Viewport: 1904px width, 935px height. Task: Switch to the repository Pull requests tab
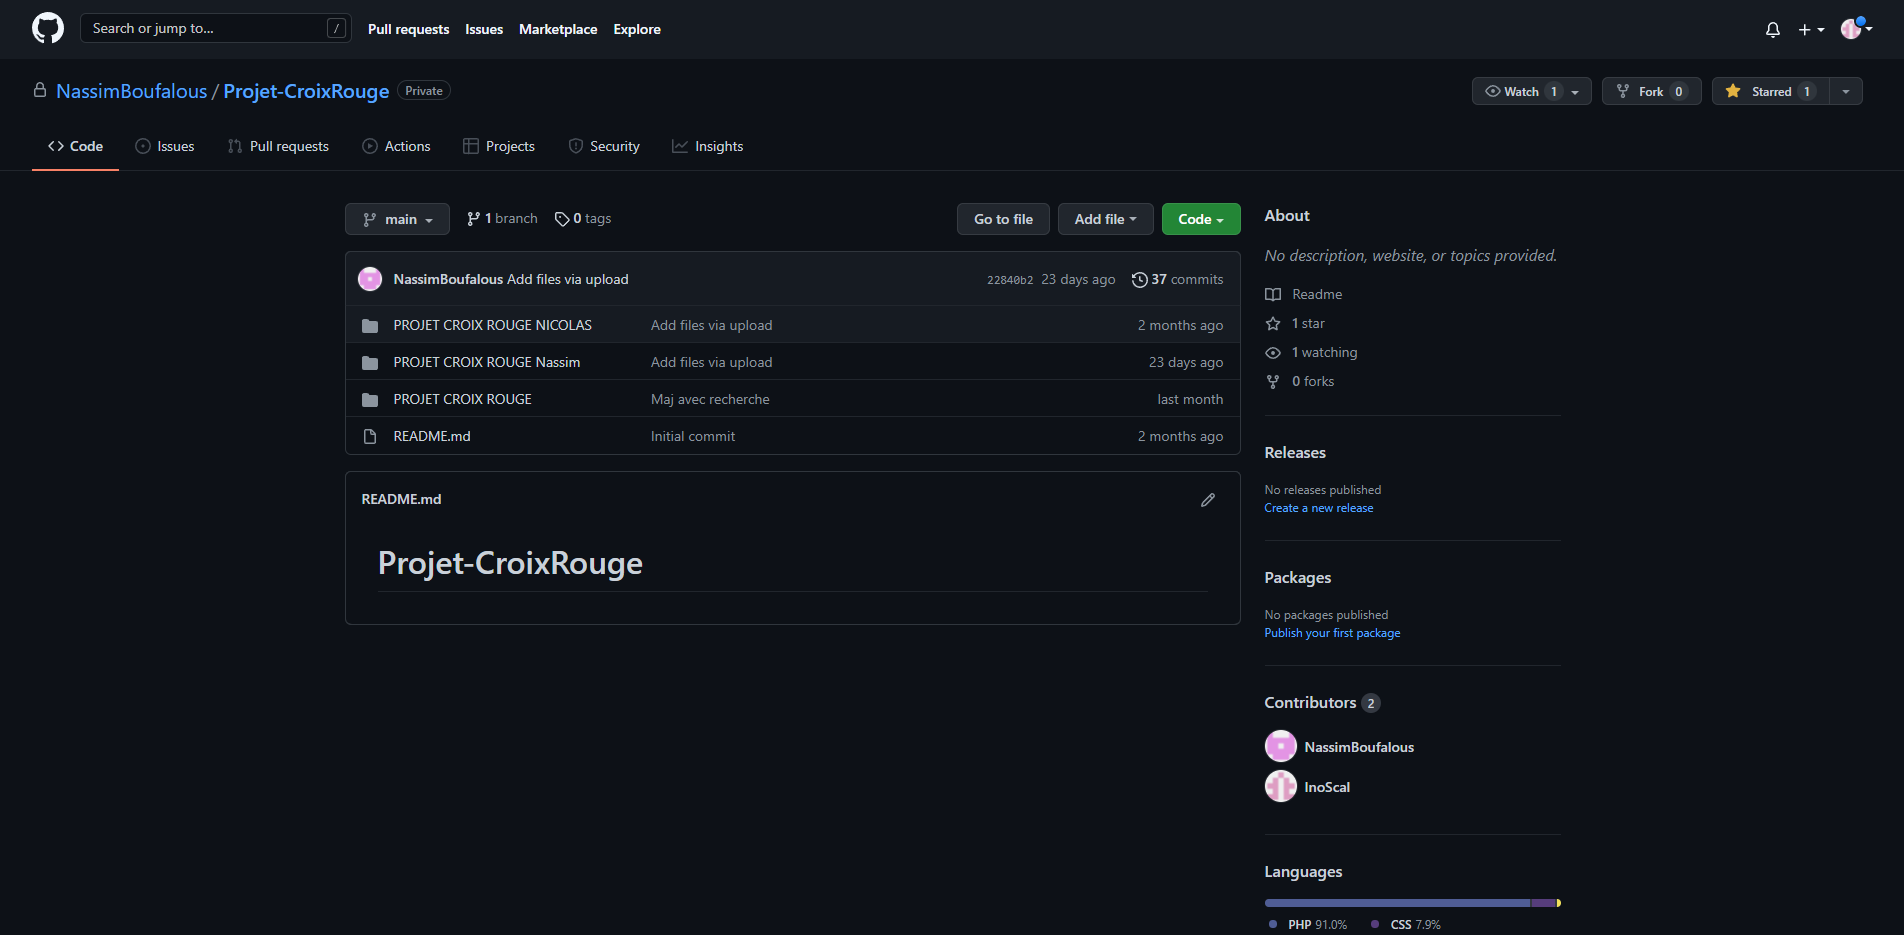coord(278,146)
